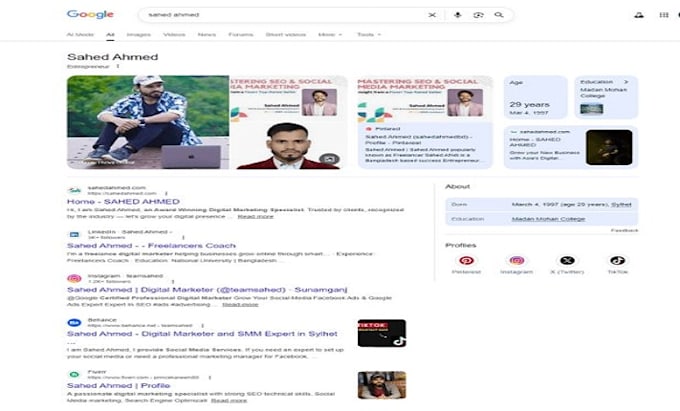This screenshot has height=411, width=680.
Task: Clear the search query with the X icon
Action: click(x=432, y=15)
